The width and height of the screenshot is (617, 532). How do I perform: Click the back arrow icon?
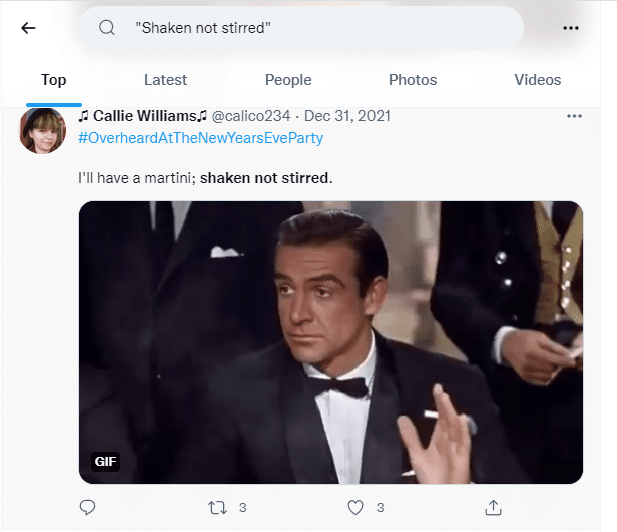28,28
